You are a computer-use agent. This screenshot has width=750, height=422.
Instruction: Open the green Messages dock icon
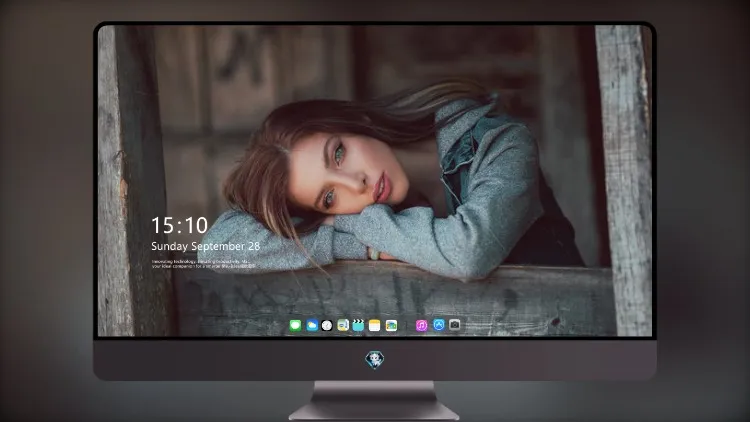295,325
